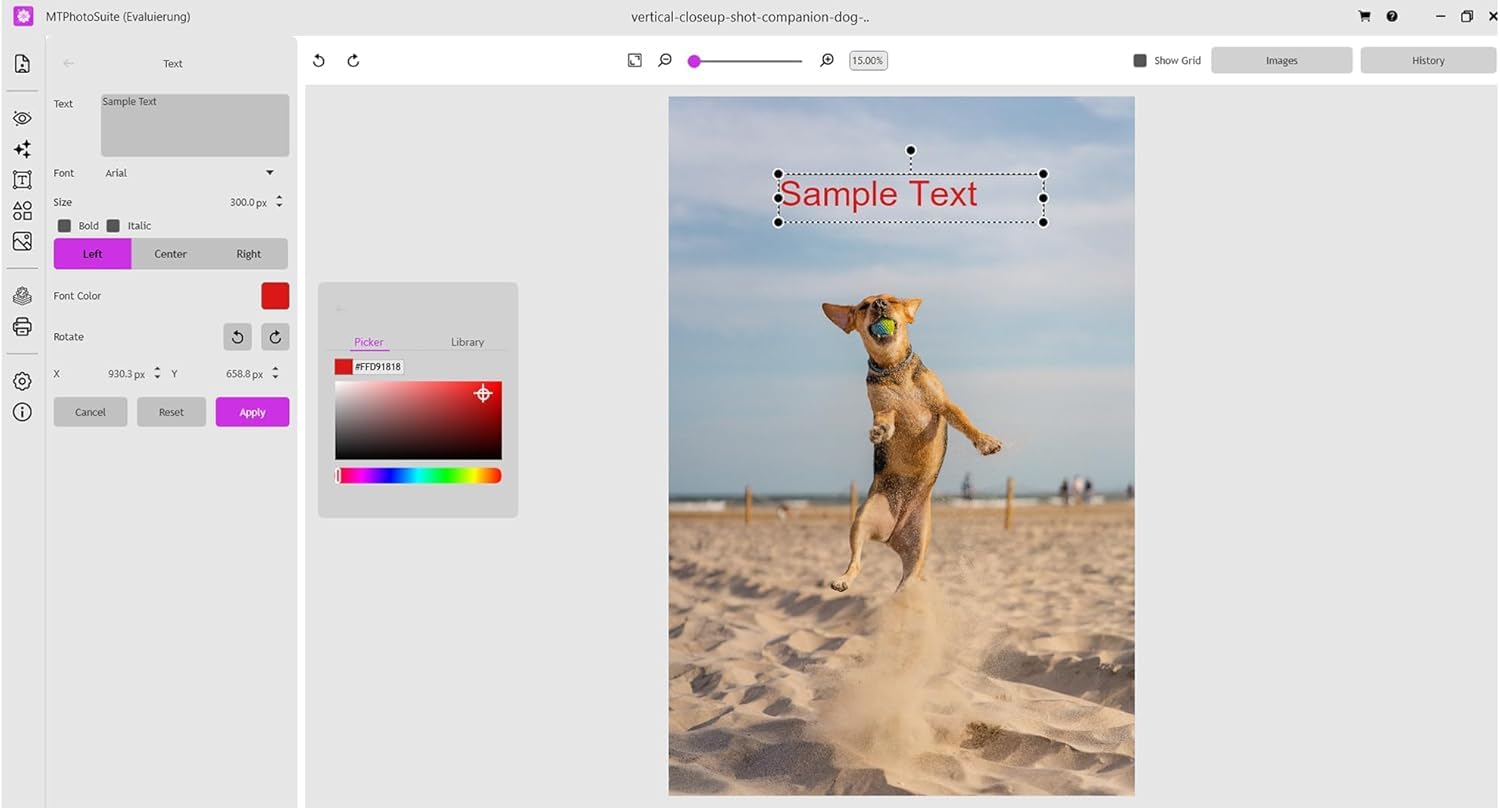Open the help question mark icon
Viewport: 1500px width, 808px height.
[1392, 16]
